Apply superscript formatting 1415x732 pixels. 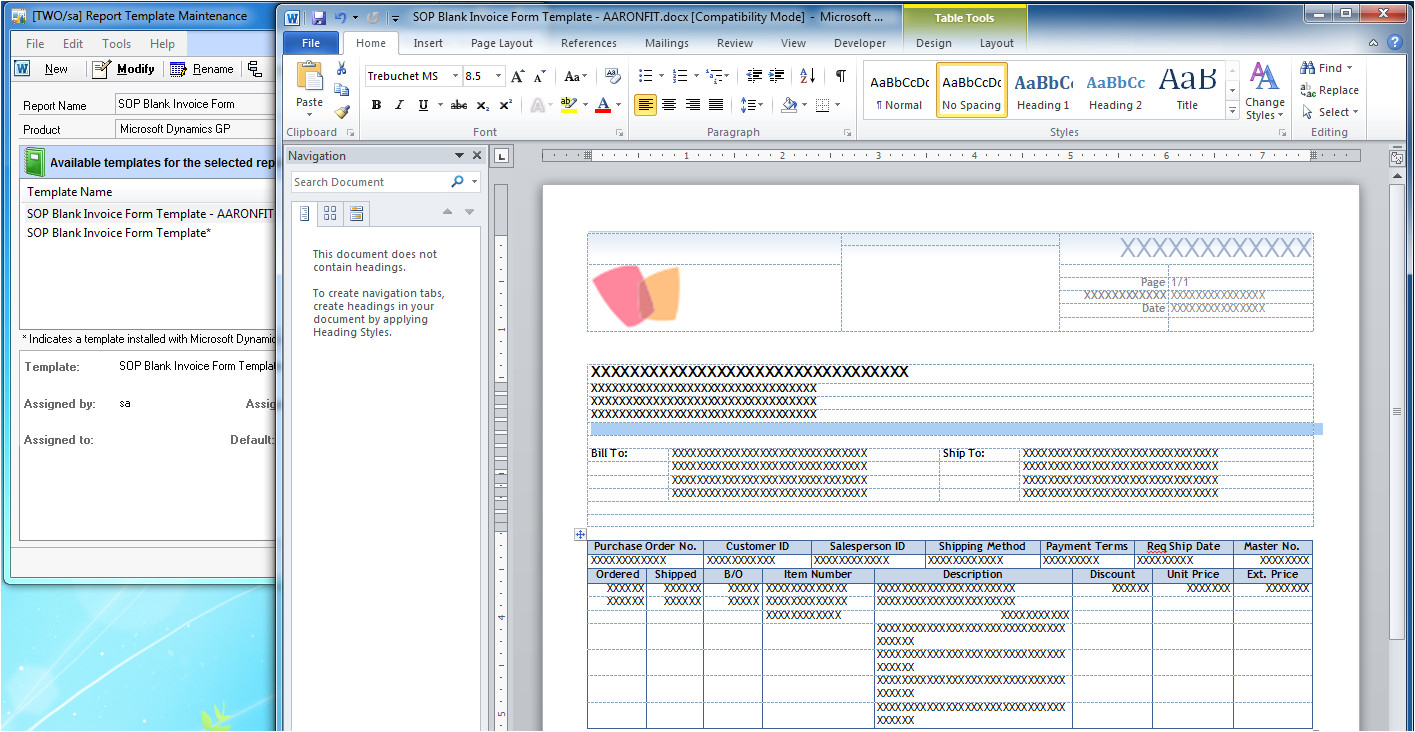click(x=506, y=105)
